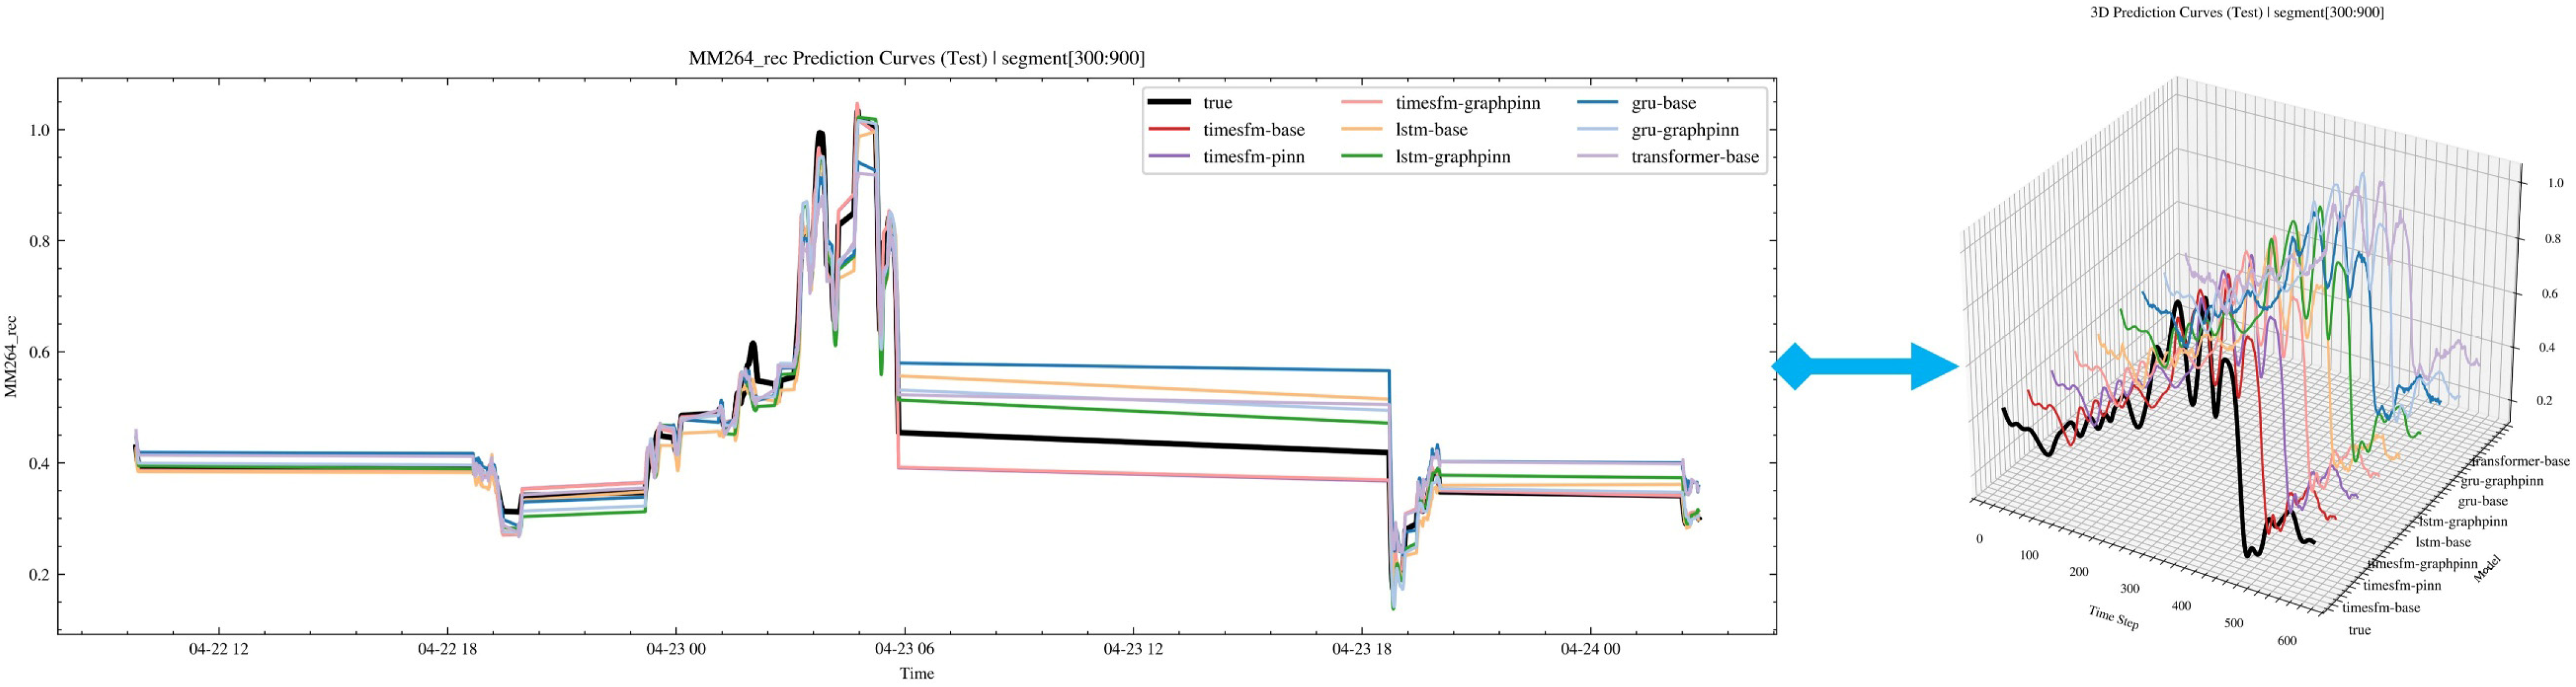Click the '0.4' y-axis tick of the 2D plot
The height and width of the screenshot is (687, 2576).
pos(38,463)
